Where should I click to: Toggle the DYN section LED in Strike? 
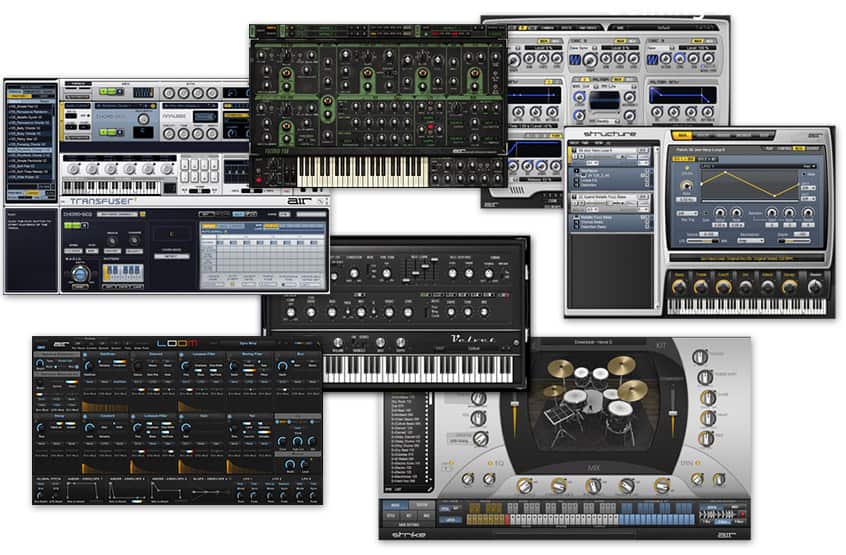pyautogui.click(x=697, y=463)
